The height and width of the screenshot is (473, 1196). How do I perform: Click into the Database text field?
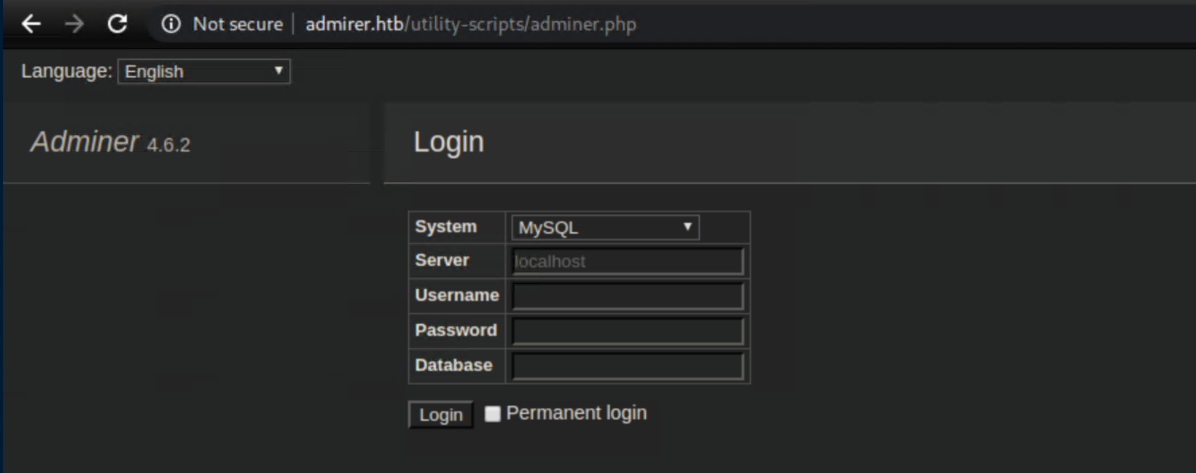pos(628,366)
